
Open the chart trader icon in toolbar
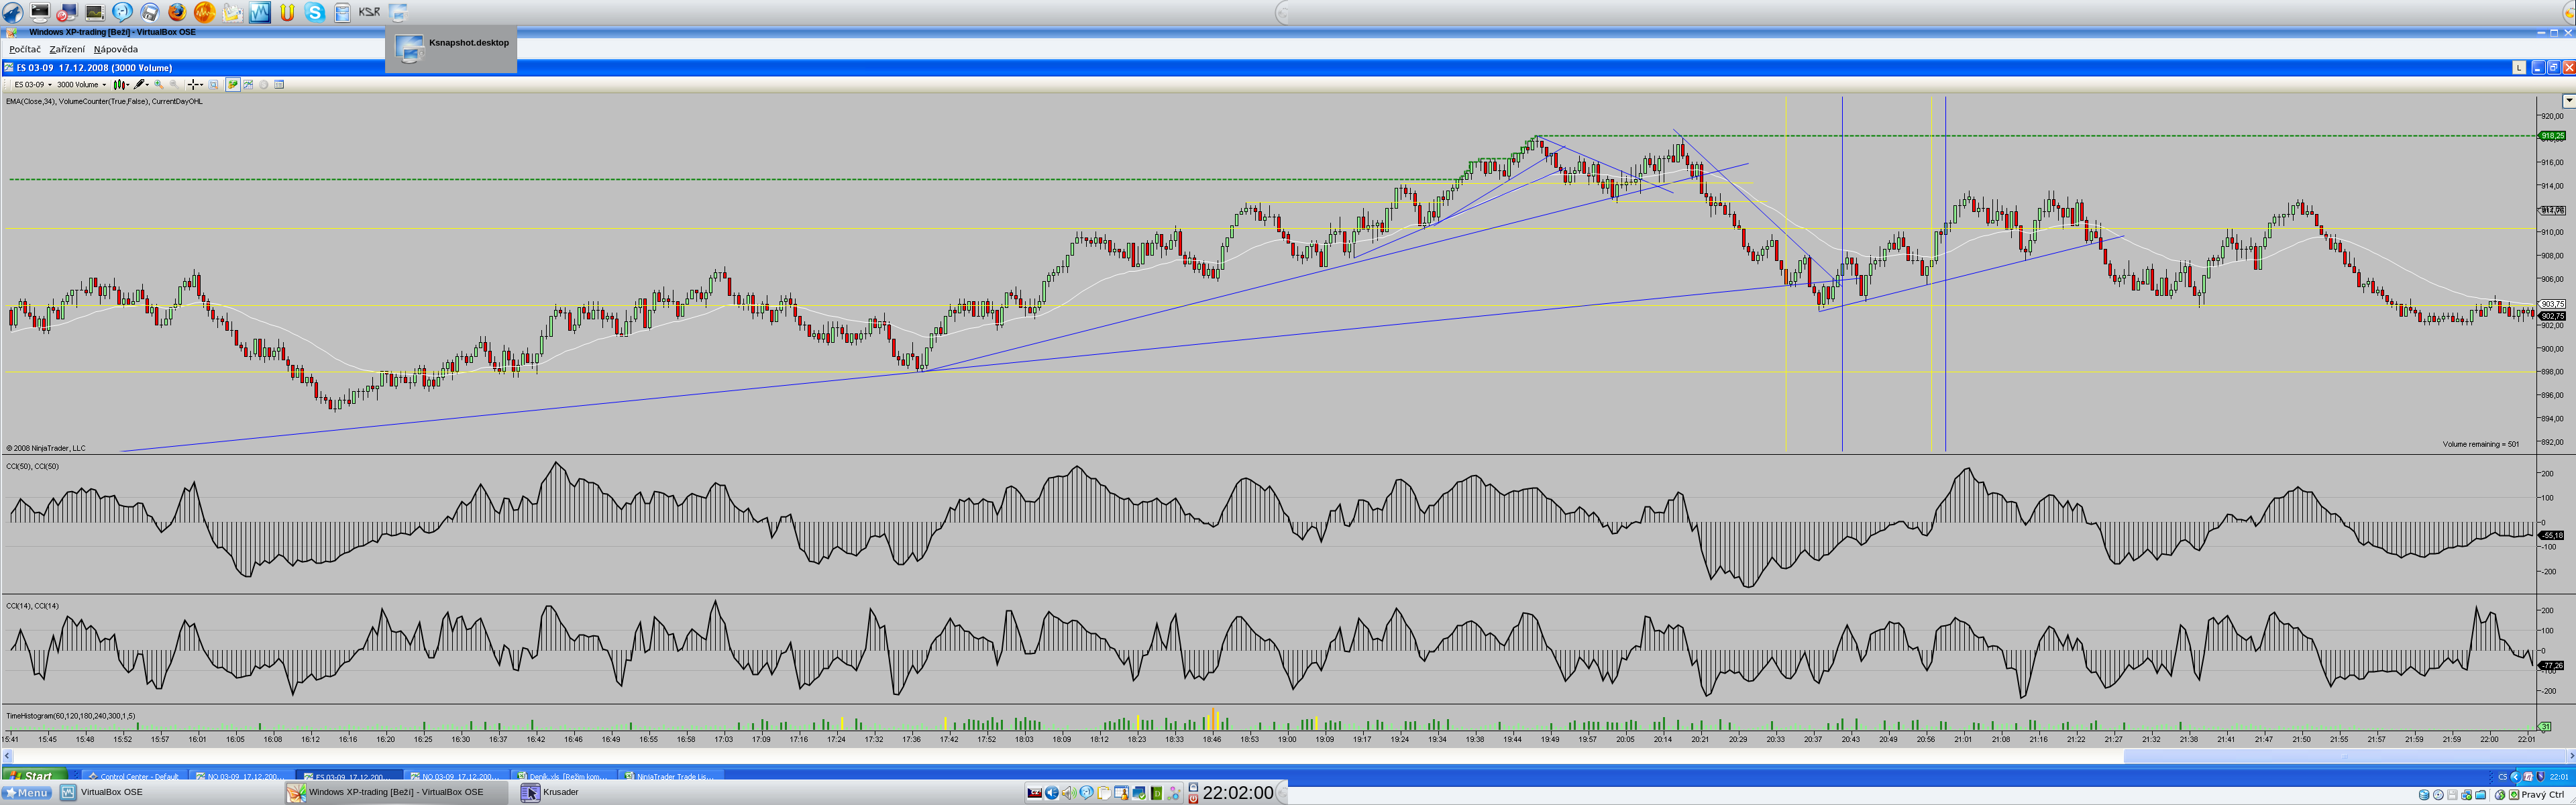point(233,85)
